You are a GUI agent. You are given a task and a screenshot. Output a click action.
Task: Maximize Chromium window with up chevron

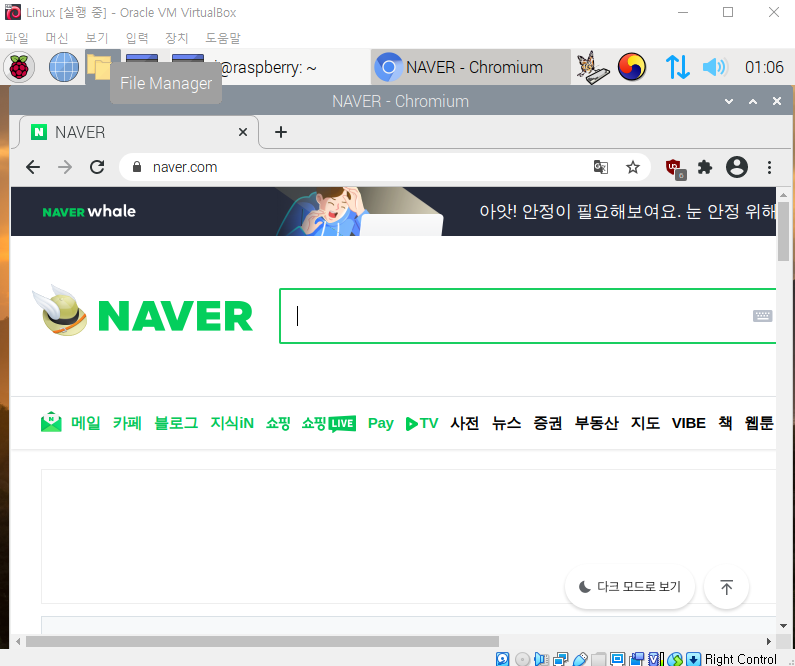(753, 101)
